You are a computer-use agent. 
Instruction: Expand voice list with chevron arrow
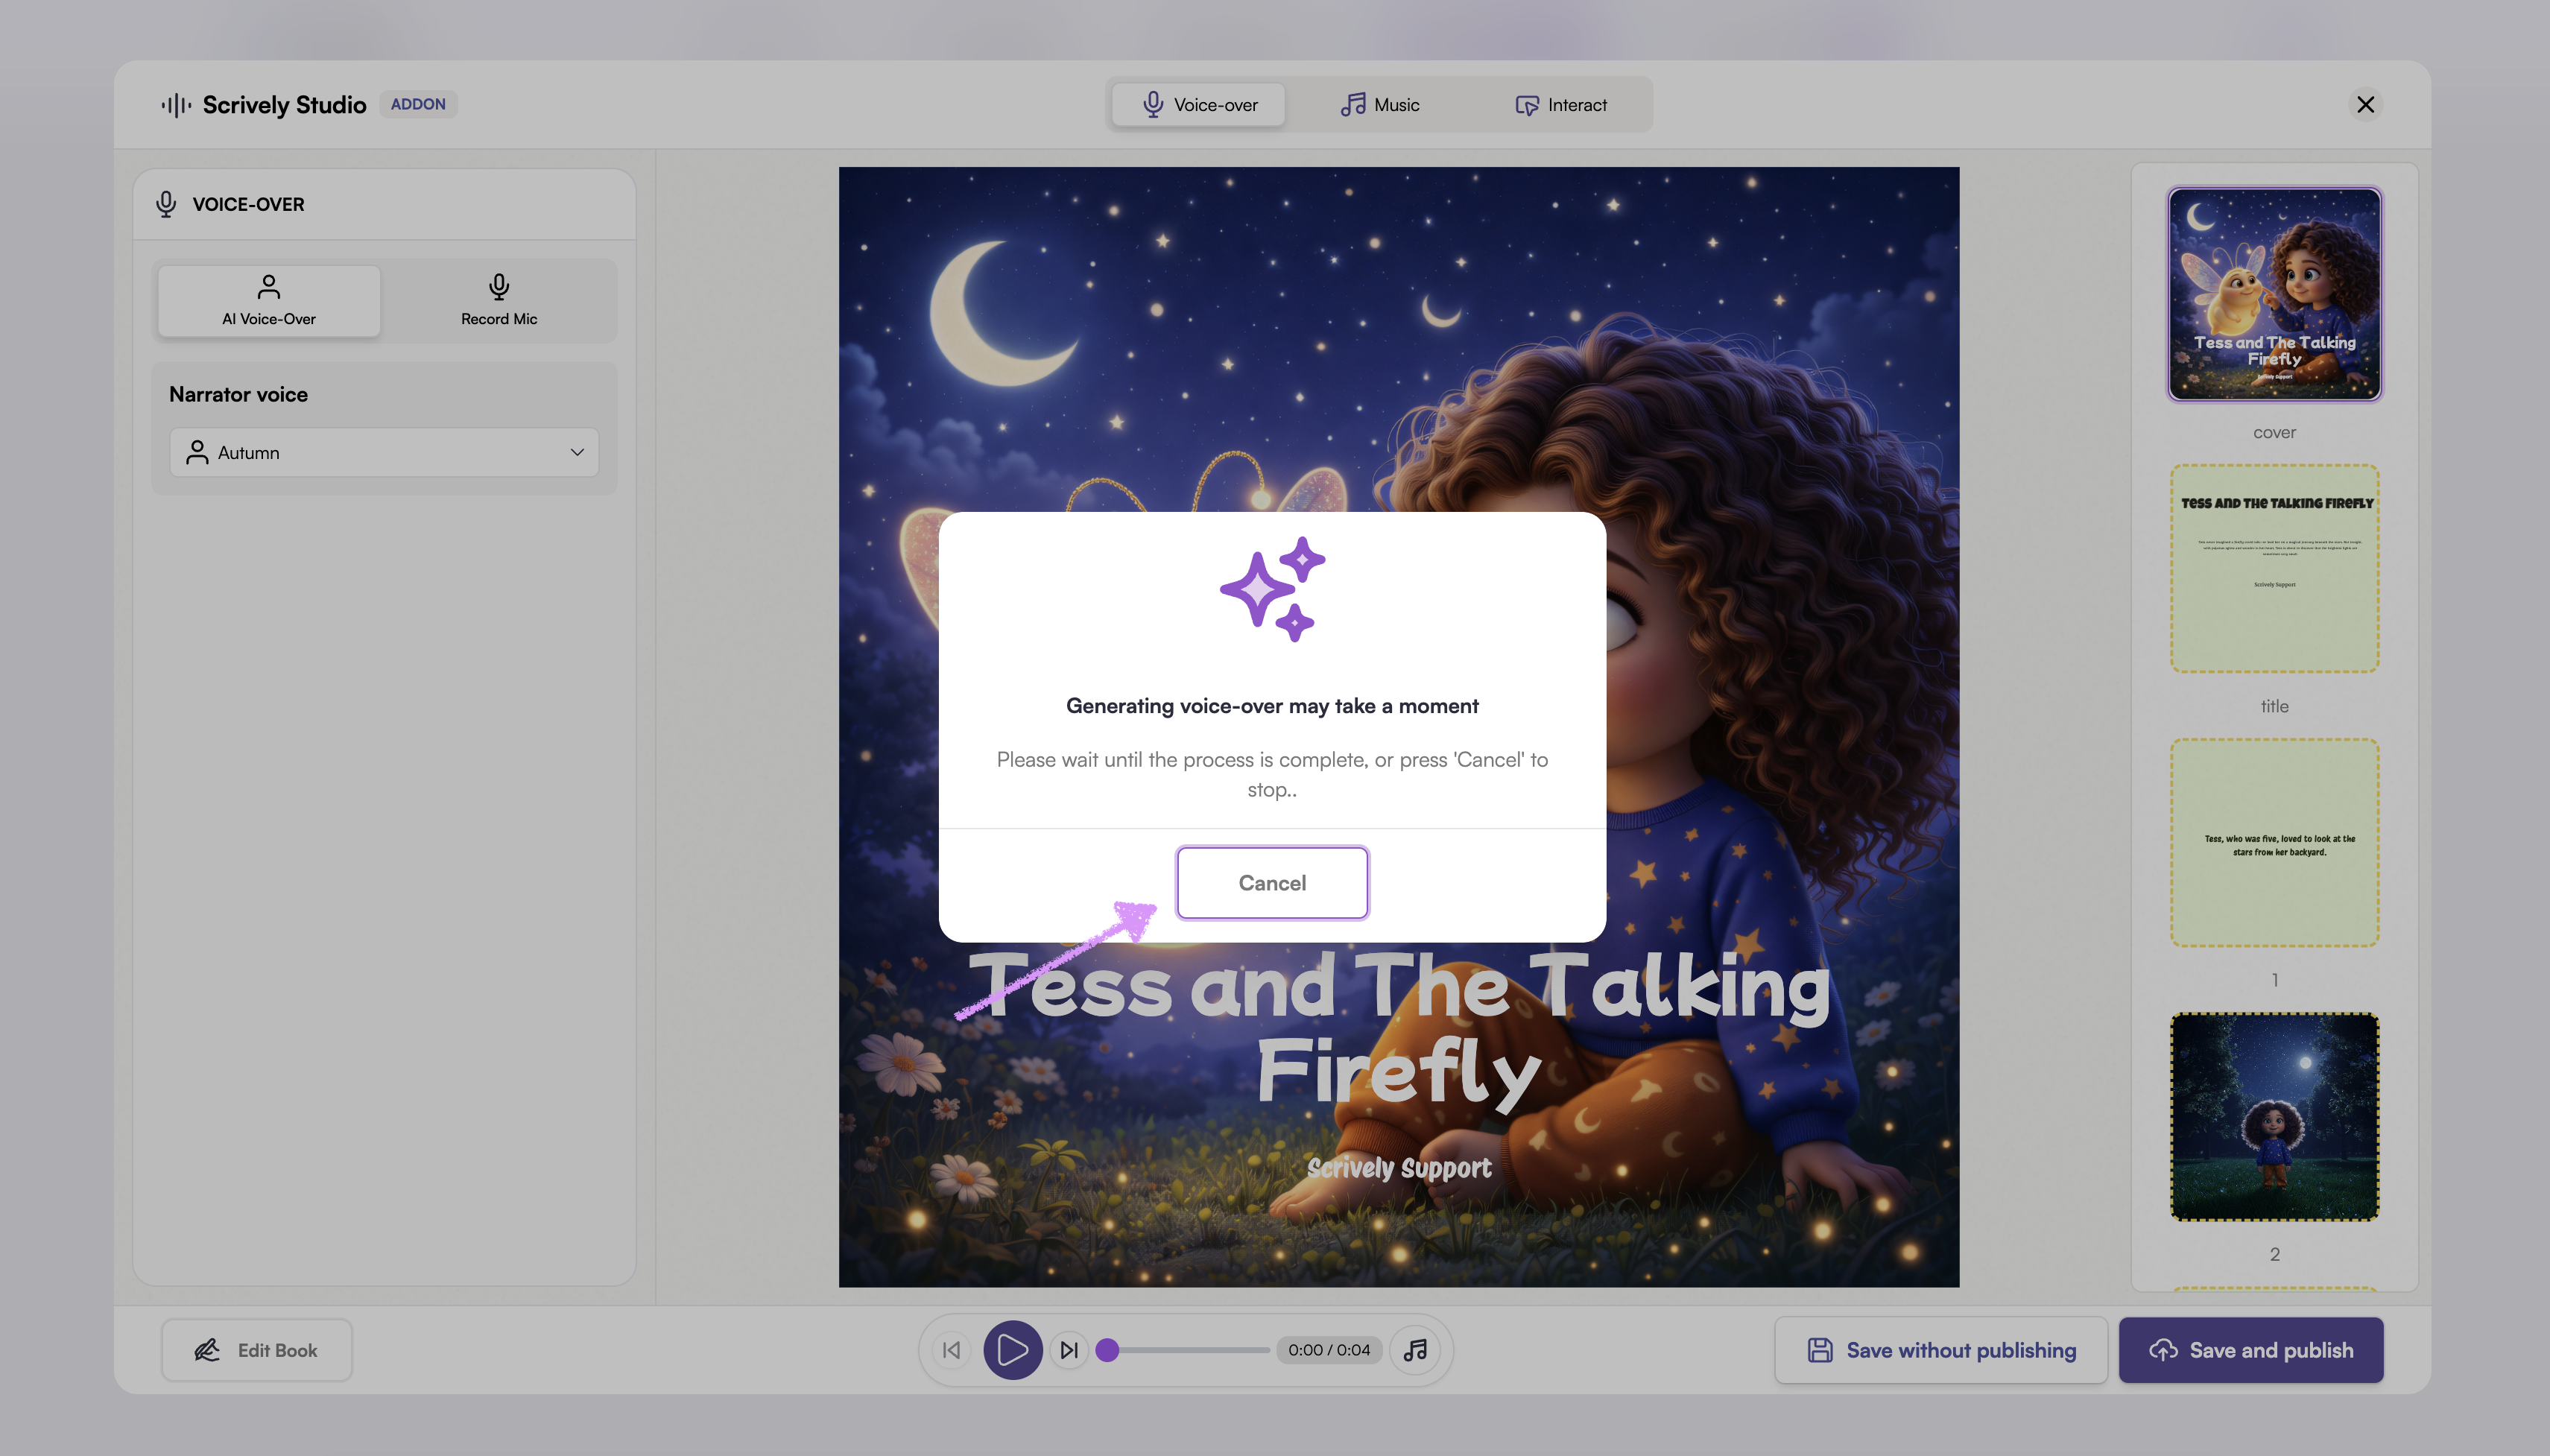tap(577, 453)
